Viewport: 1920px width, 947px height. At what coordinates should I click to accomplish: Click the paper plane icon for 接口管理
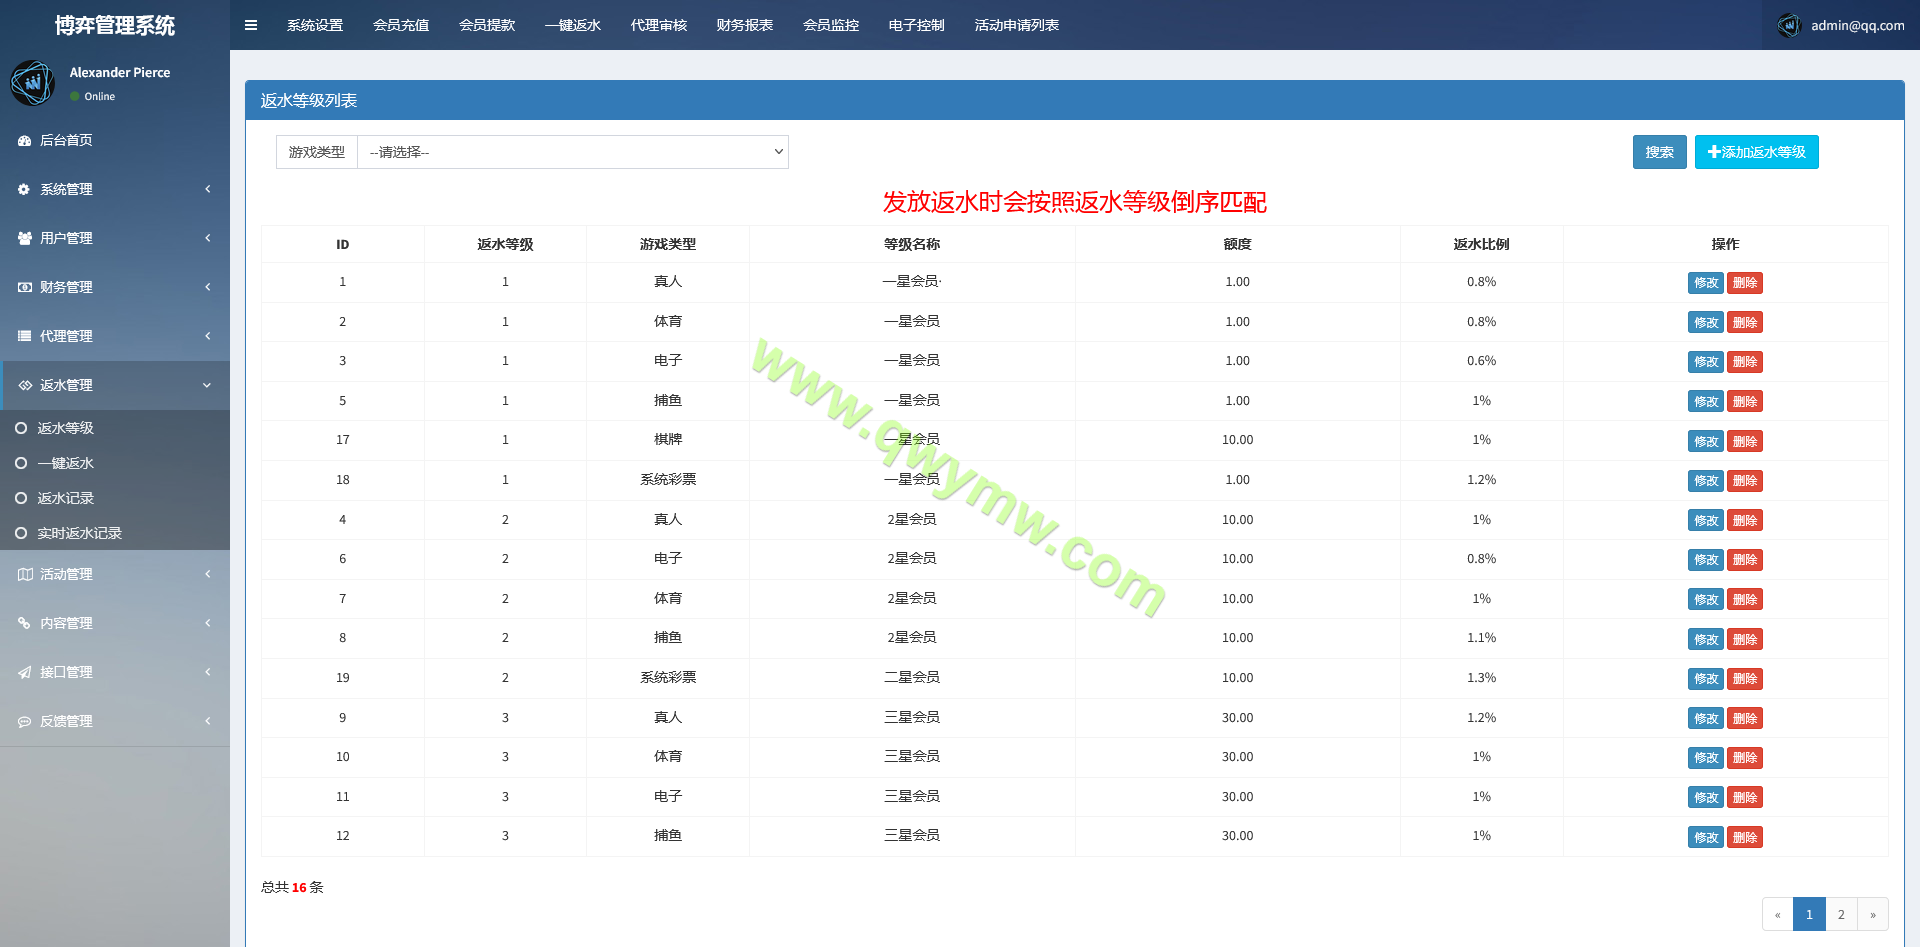tap(24, 673)
